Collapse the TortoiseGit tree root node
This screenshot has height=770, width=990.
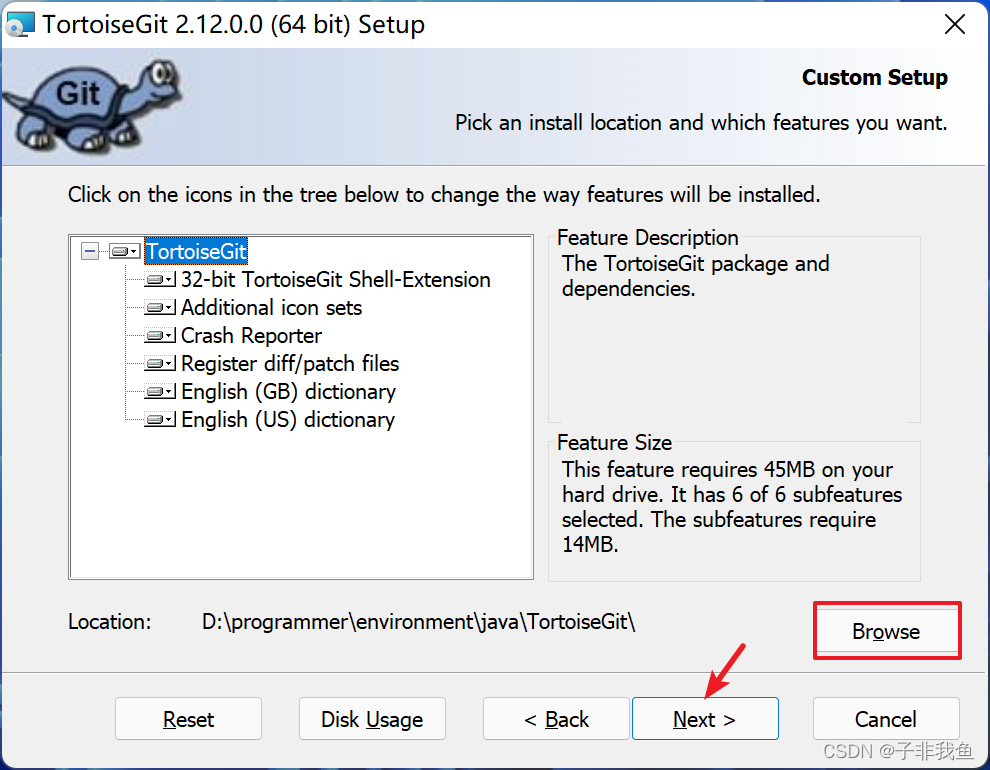pos(90,252)
